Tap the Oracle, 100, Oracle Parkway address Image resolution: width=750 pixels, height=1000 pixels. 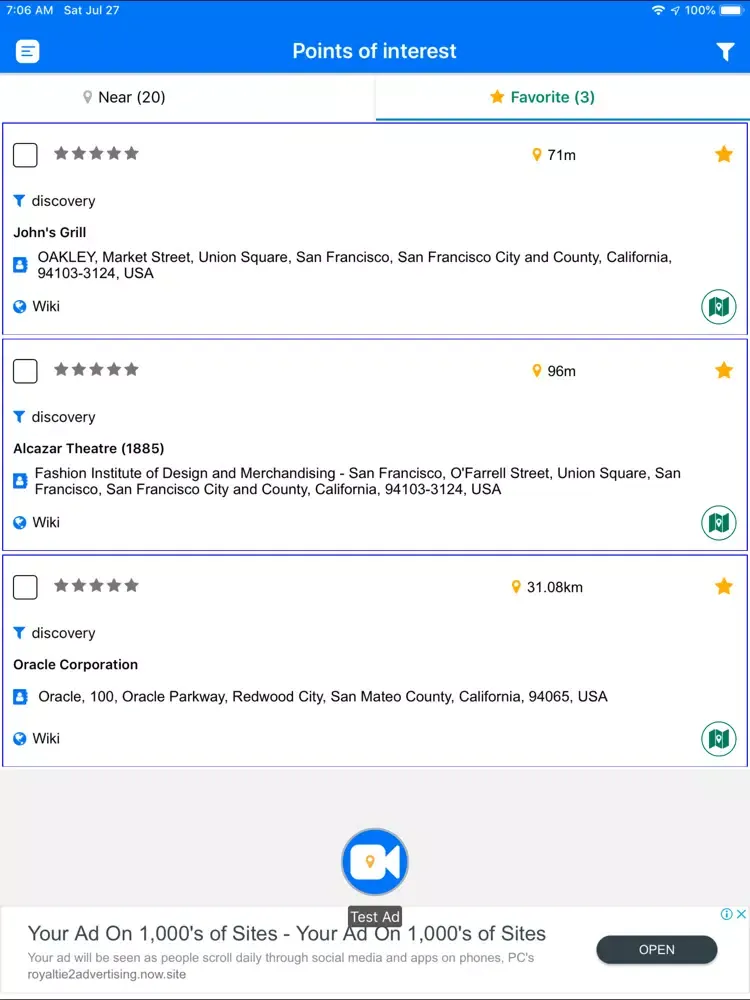[323, 696]
